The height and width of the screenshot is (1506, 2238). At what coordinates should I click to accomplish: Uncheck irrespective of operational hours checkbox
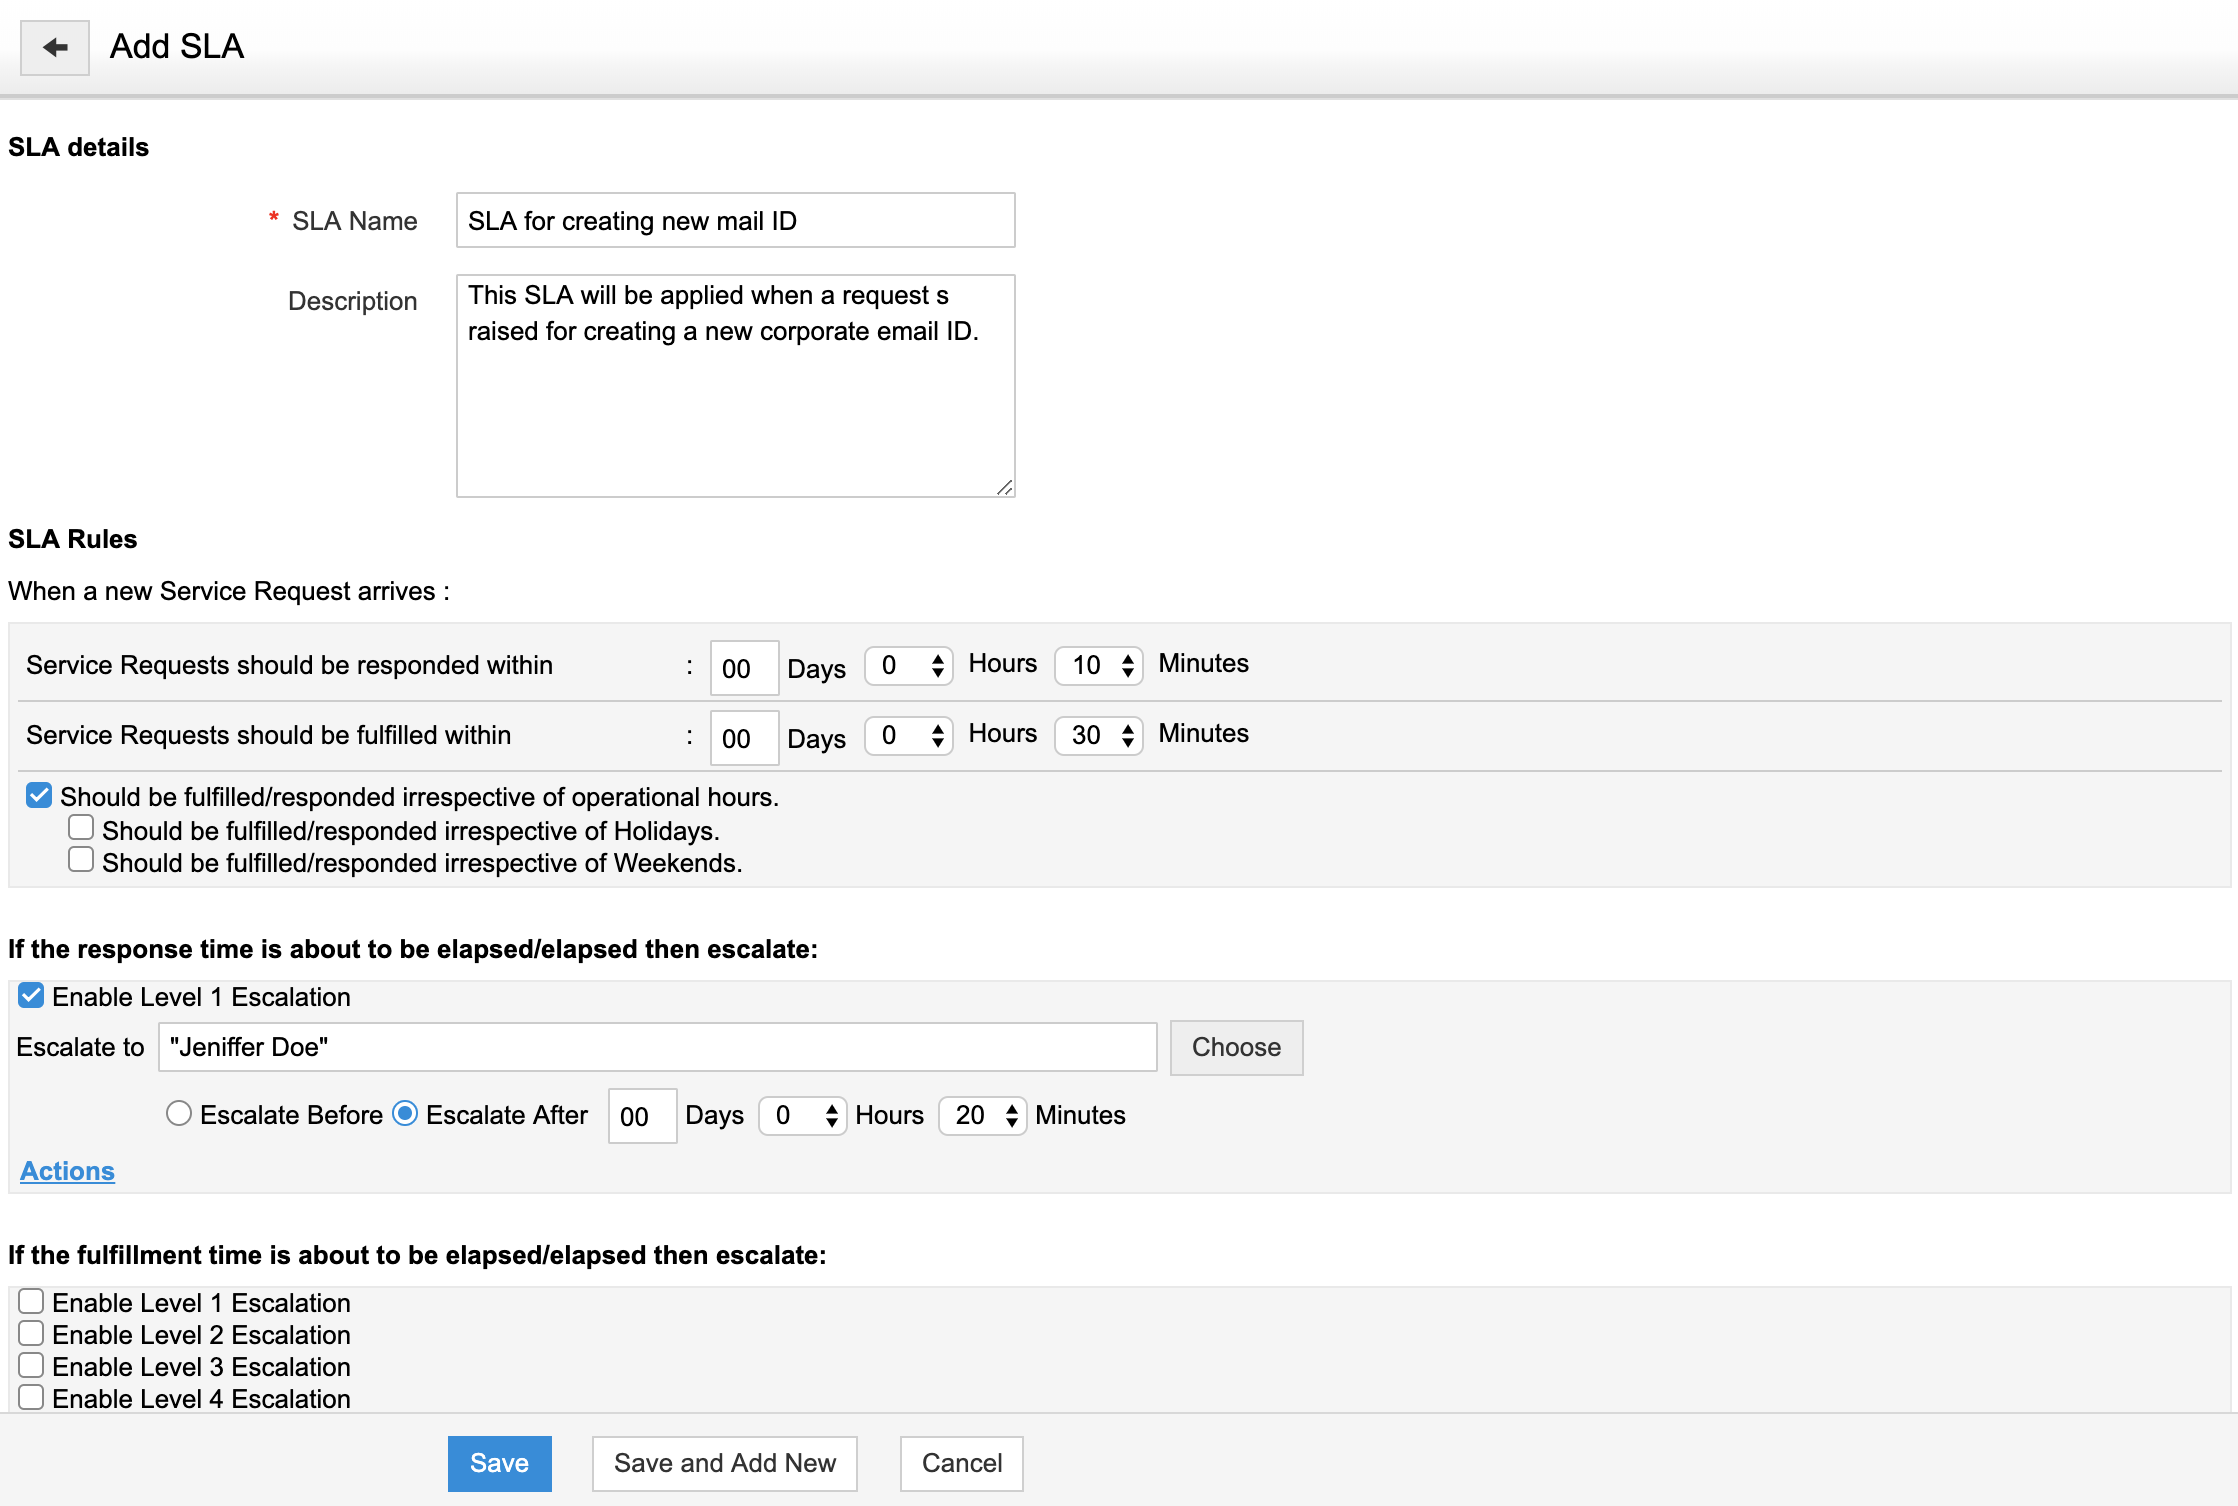tap(39, 796)
